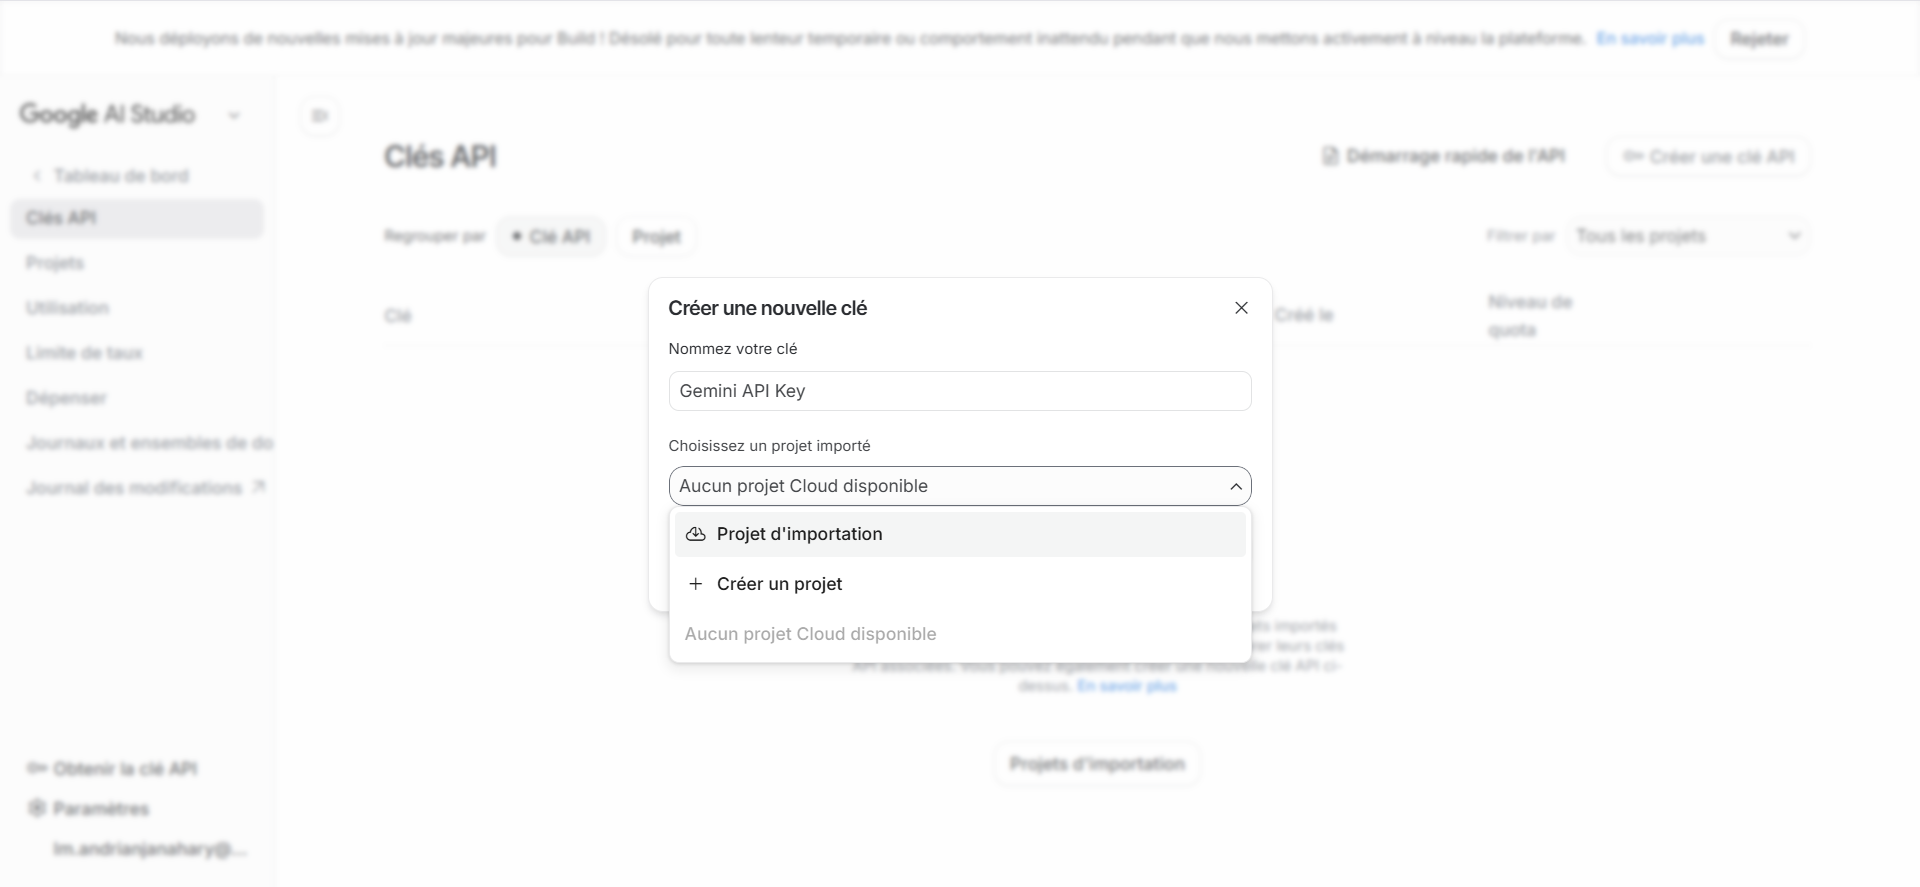1920x887 pixels.
Task: Open the Utilisation section
Action: [x=67, y=307]
